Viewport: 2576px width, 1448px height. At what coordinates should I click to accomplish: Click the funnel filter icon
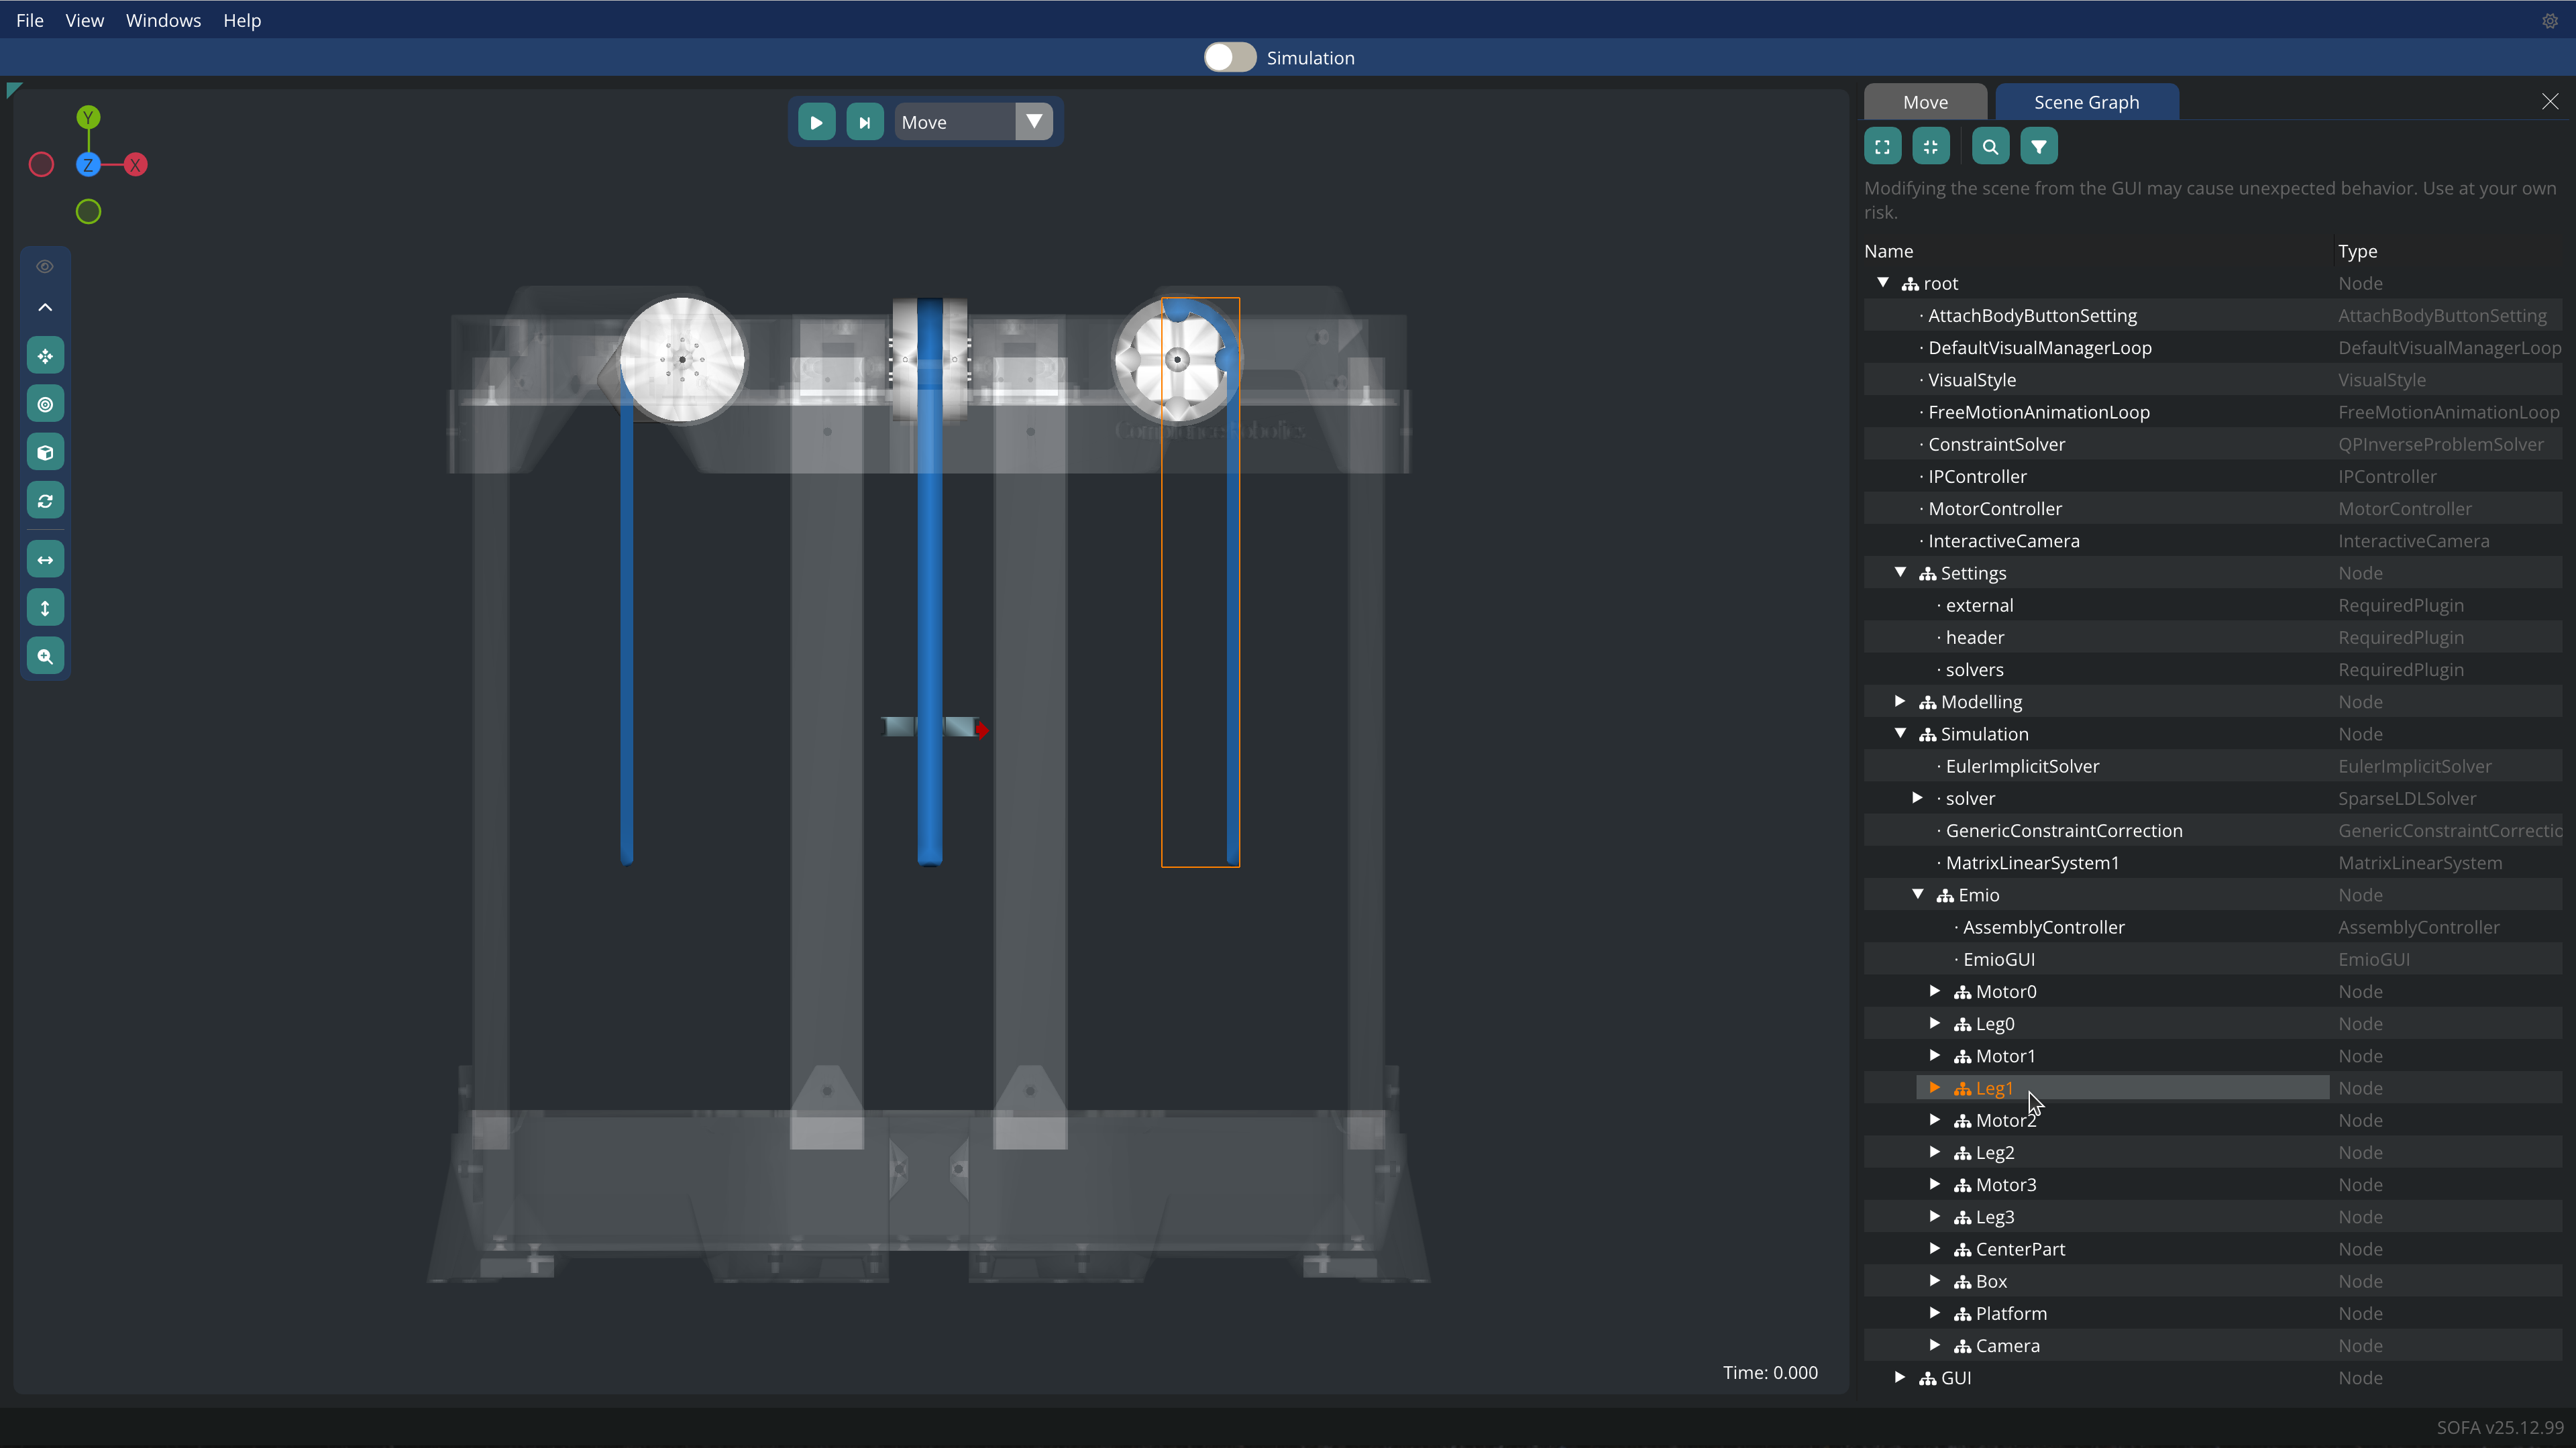pos(2038,147)
